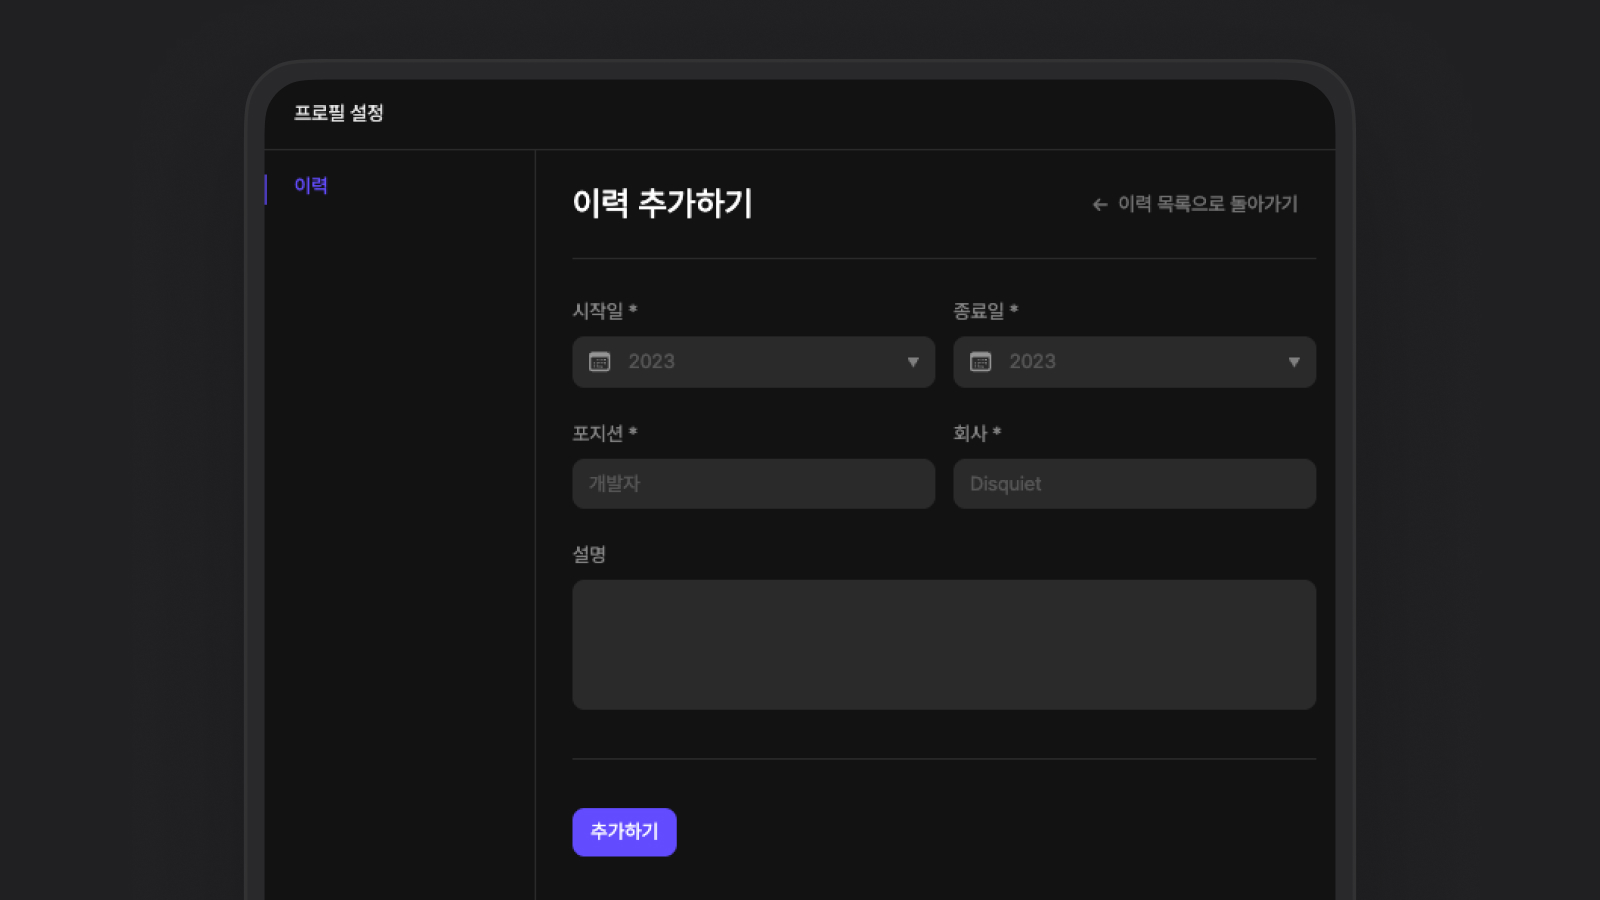This screenshot has height=900, width=1600.
Task: Expand the 시작일 dropdown arrow
Action: 913,362
